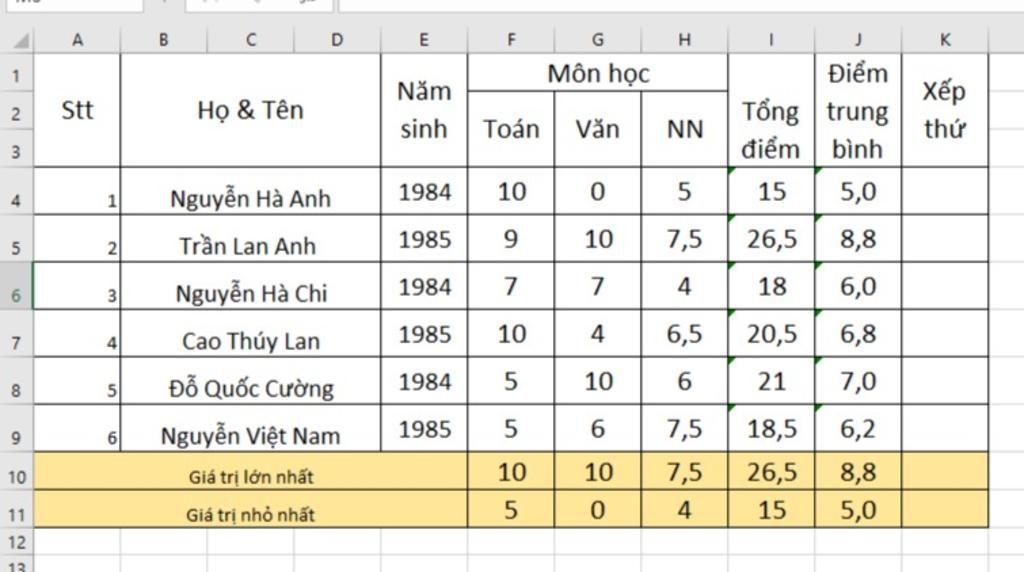Click inside the formula bar
The width and height of the screenshot is (1024, 572).
(680, 4)
